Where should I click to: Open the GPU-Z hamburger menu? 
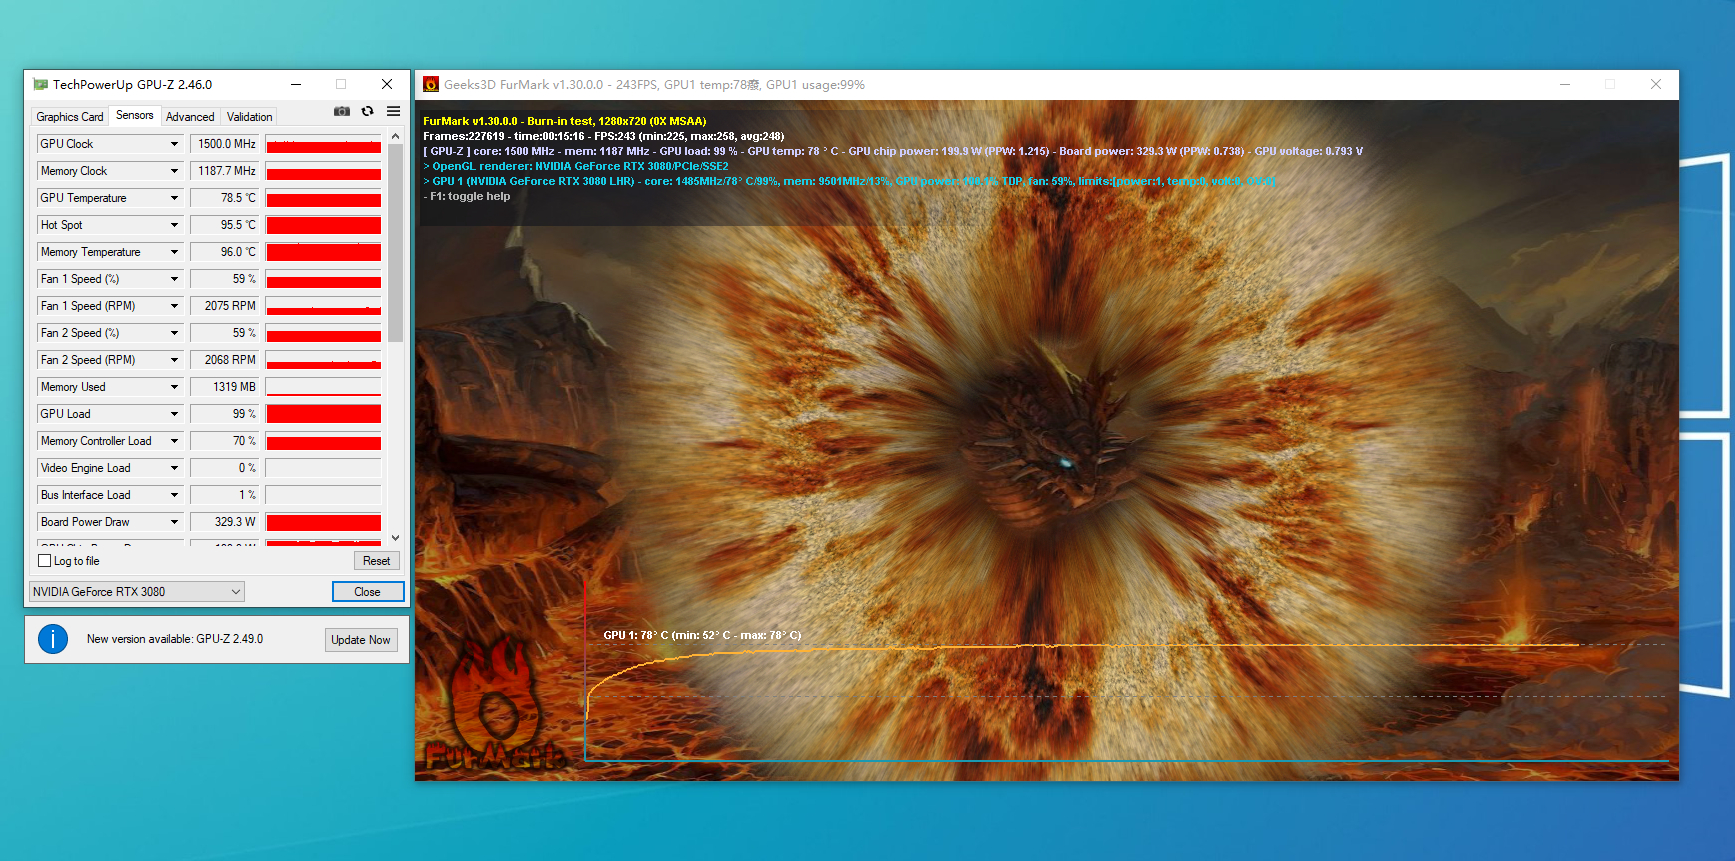(x=394, y=112)
